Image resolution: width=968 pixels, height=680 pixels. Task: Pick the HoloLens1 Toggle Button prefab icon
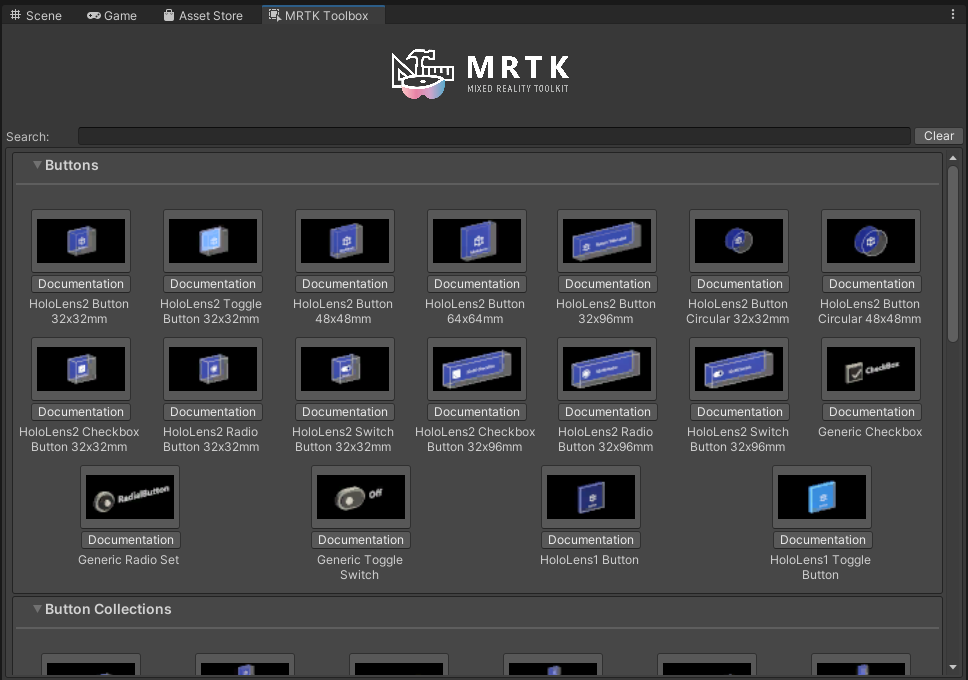(x=822, y=497)
